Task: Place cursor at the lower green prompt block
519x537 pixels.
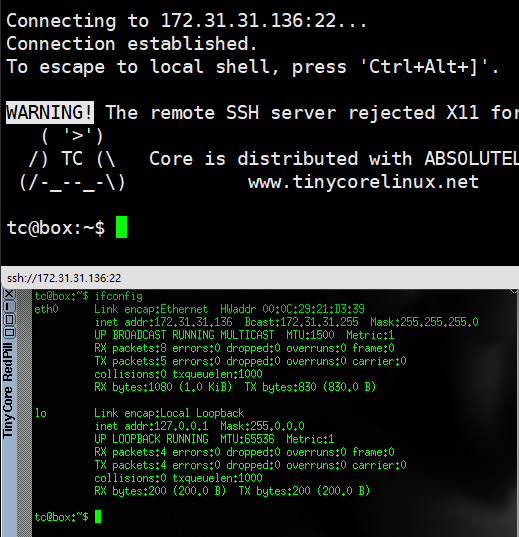Action: point(98,516)
